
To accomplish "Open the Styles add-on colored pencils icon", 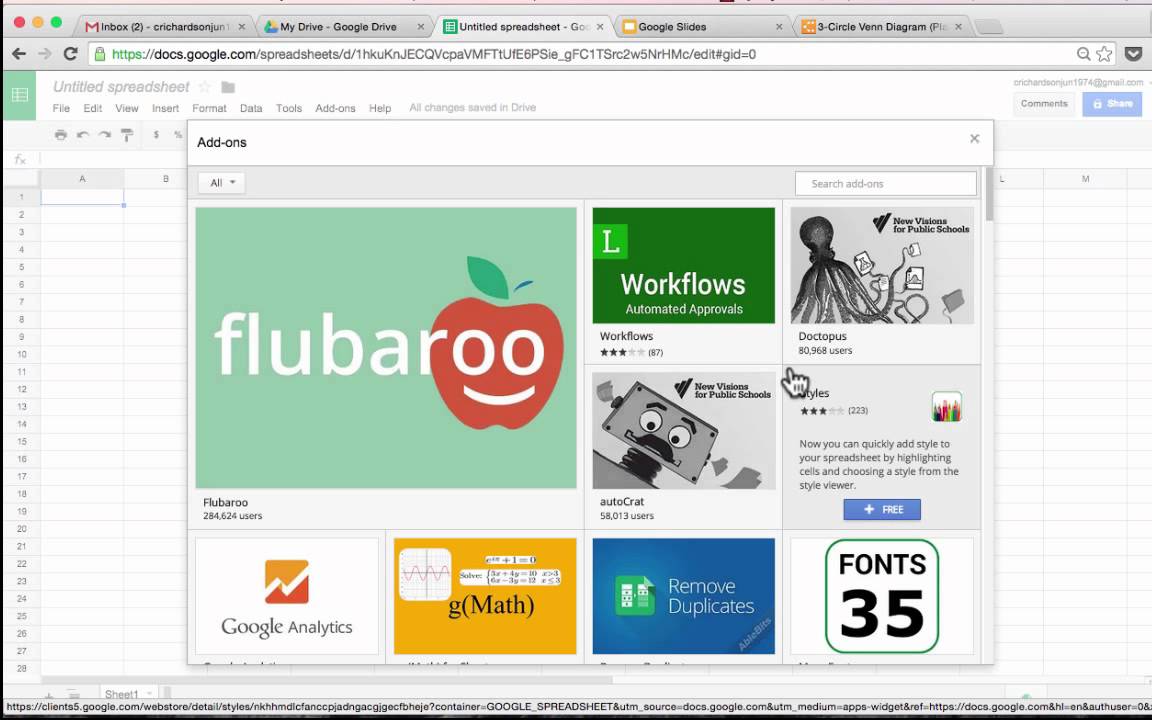I will 946,406.
